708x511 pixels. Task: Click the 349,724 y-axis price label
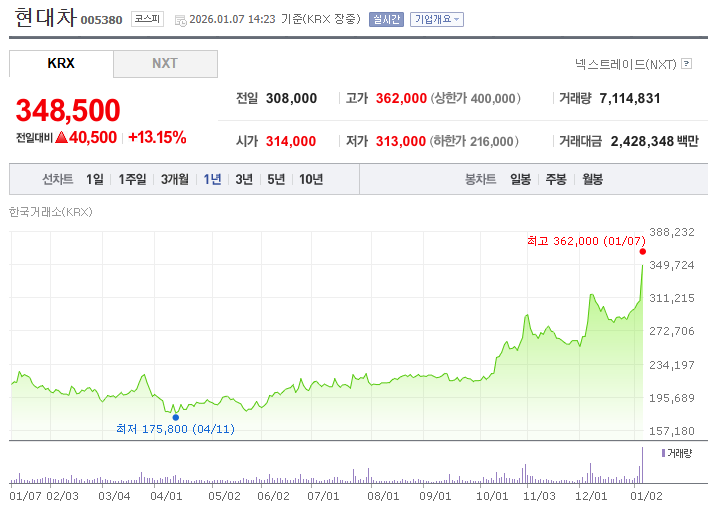click(x=672, y=265)
